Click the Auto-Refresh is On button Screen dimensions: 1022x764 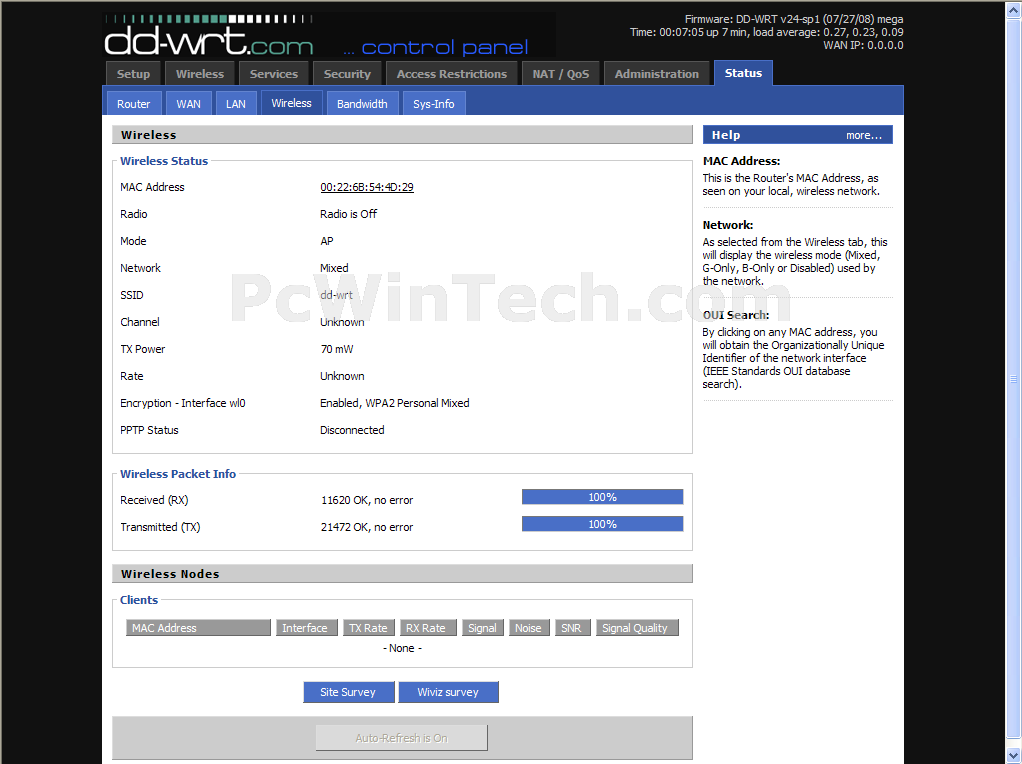(402, 738)
